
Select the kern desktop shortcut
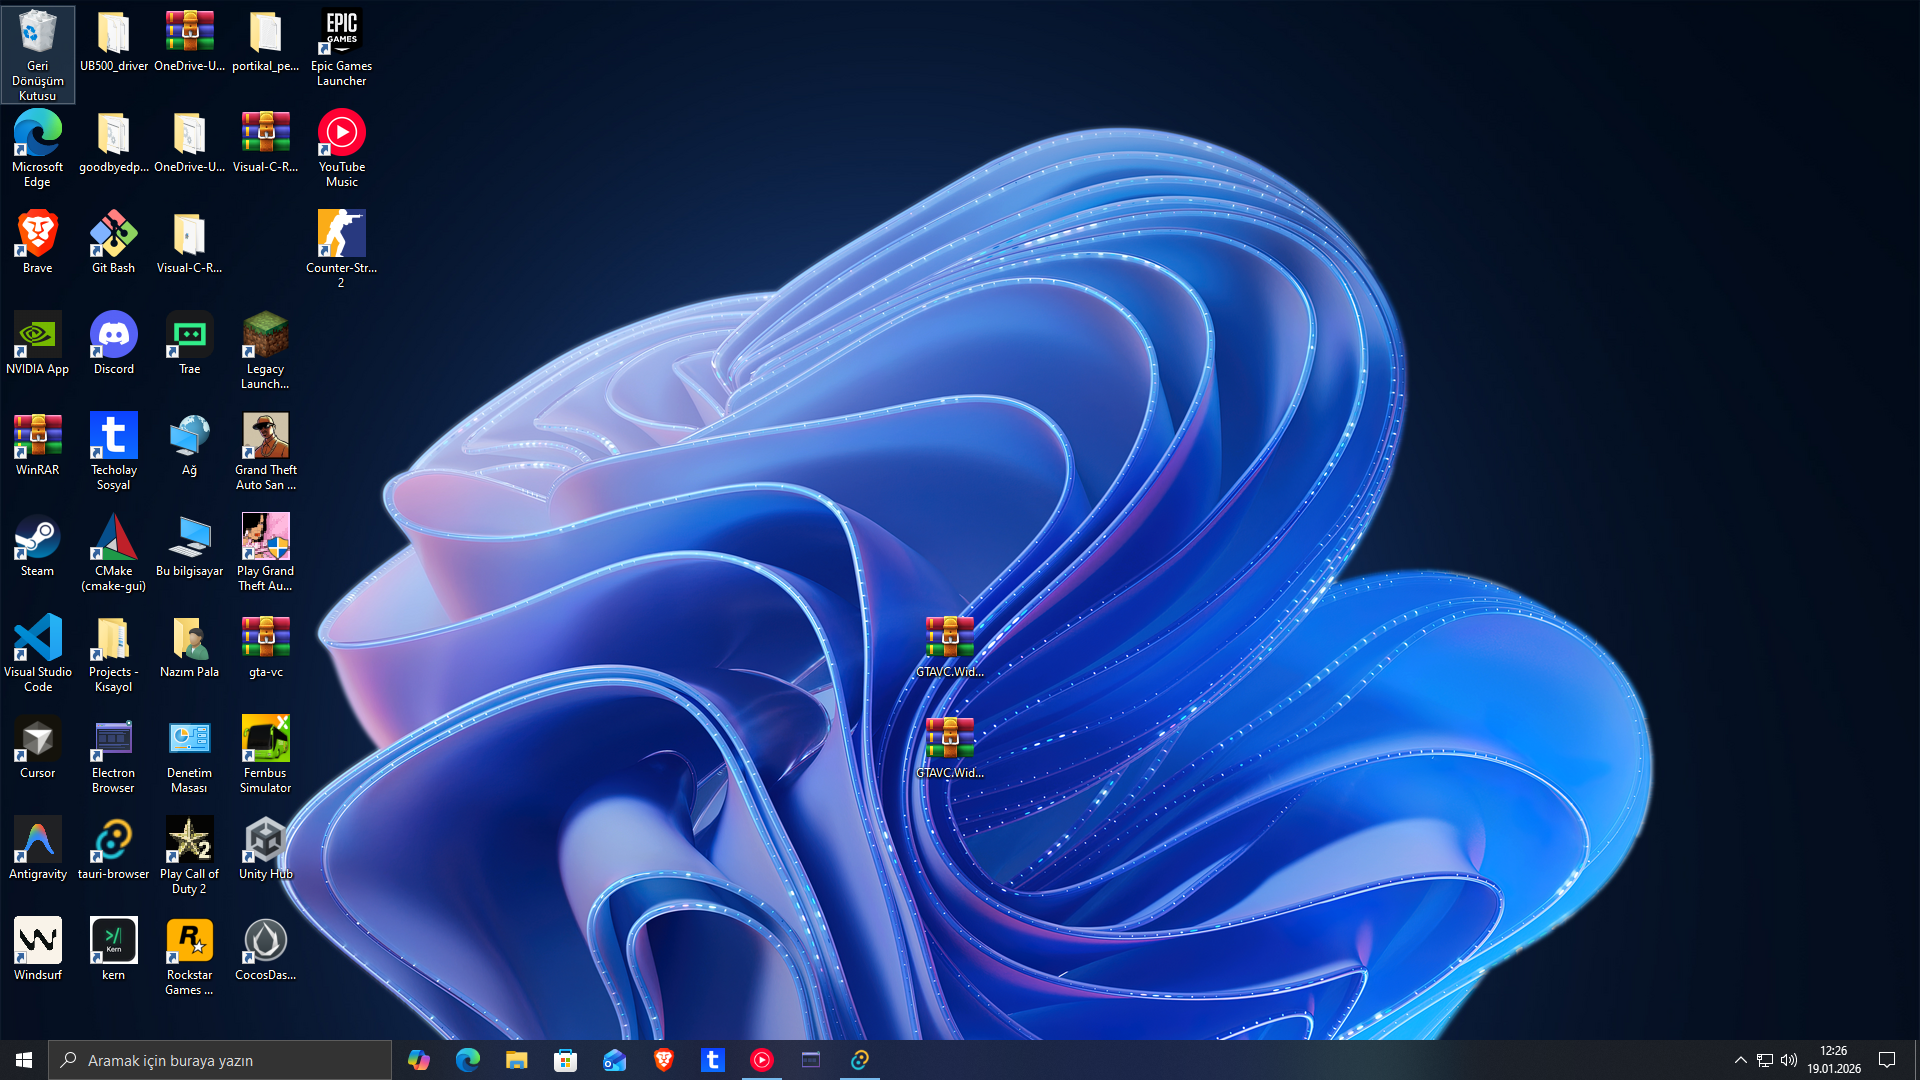click(113, 949)
